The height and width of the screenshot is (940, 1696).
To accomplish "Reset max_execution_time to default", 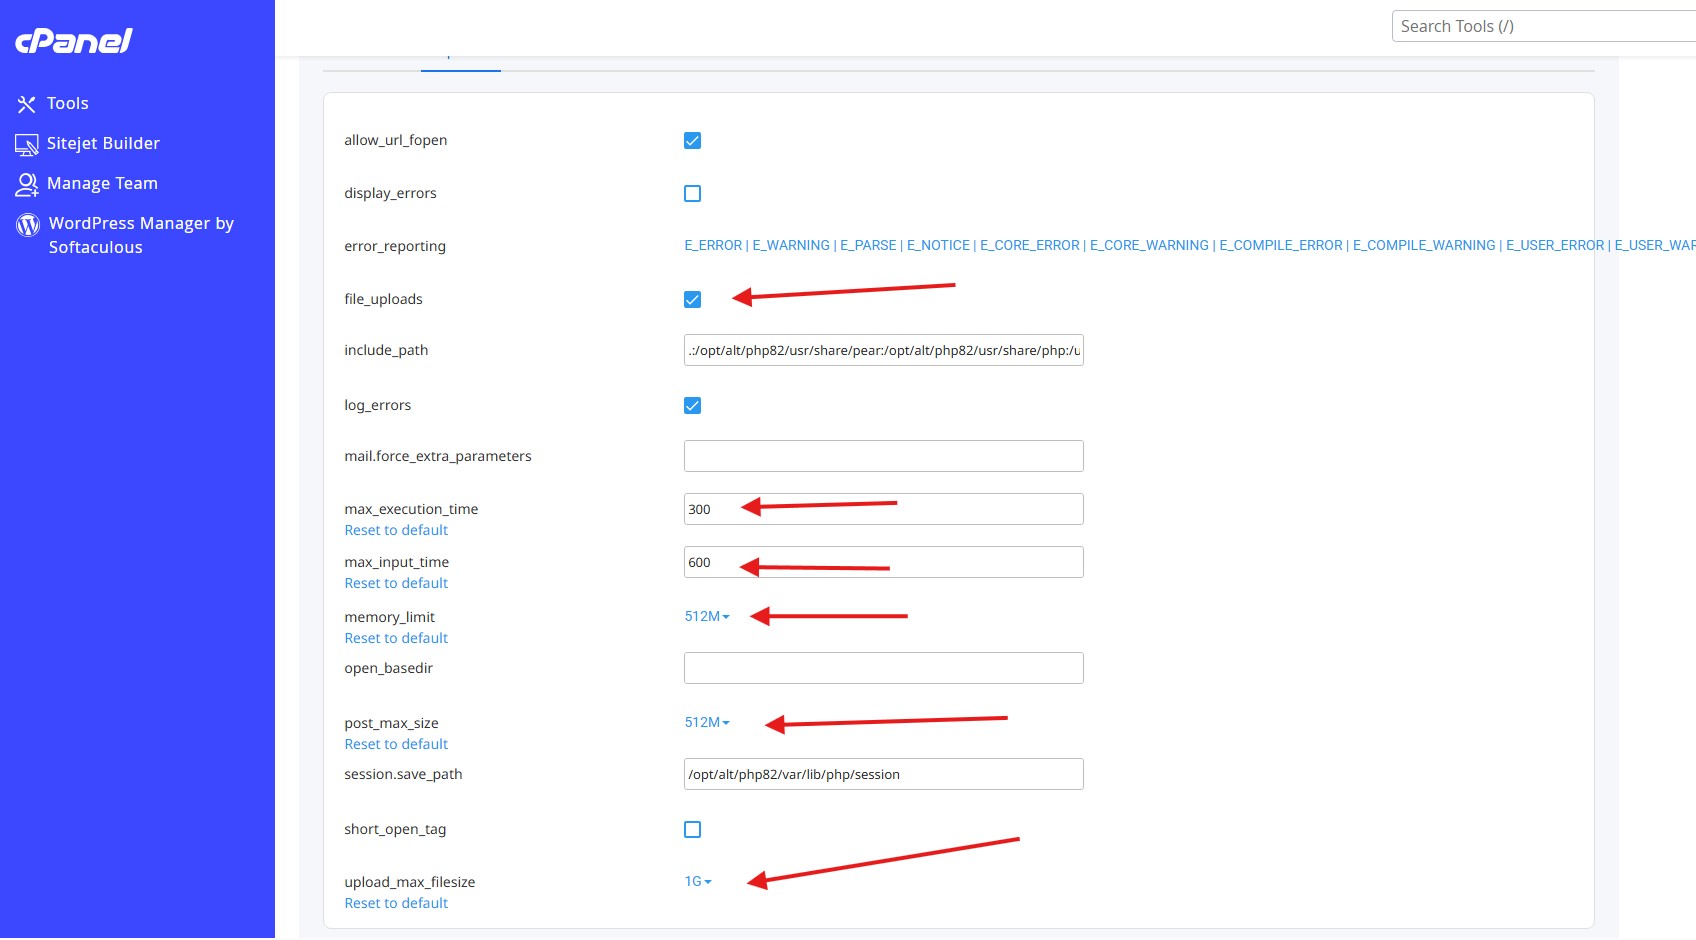I will pyautogui.click(x=396, y=531).
